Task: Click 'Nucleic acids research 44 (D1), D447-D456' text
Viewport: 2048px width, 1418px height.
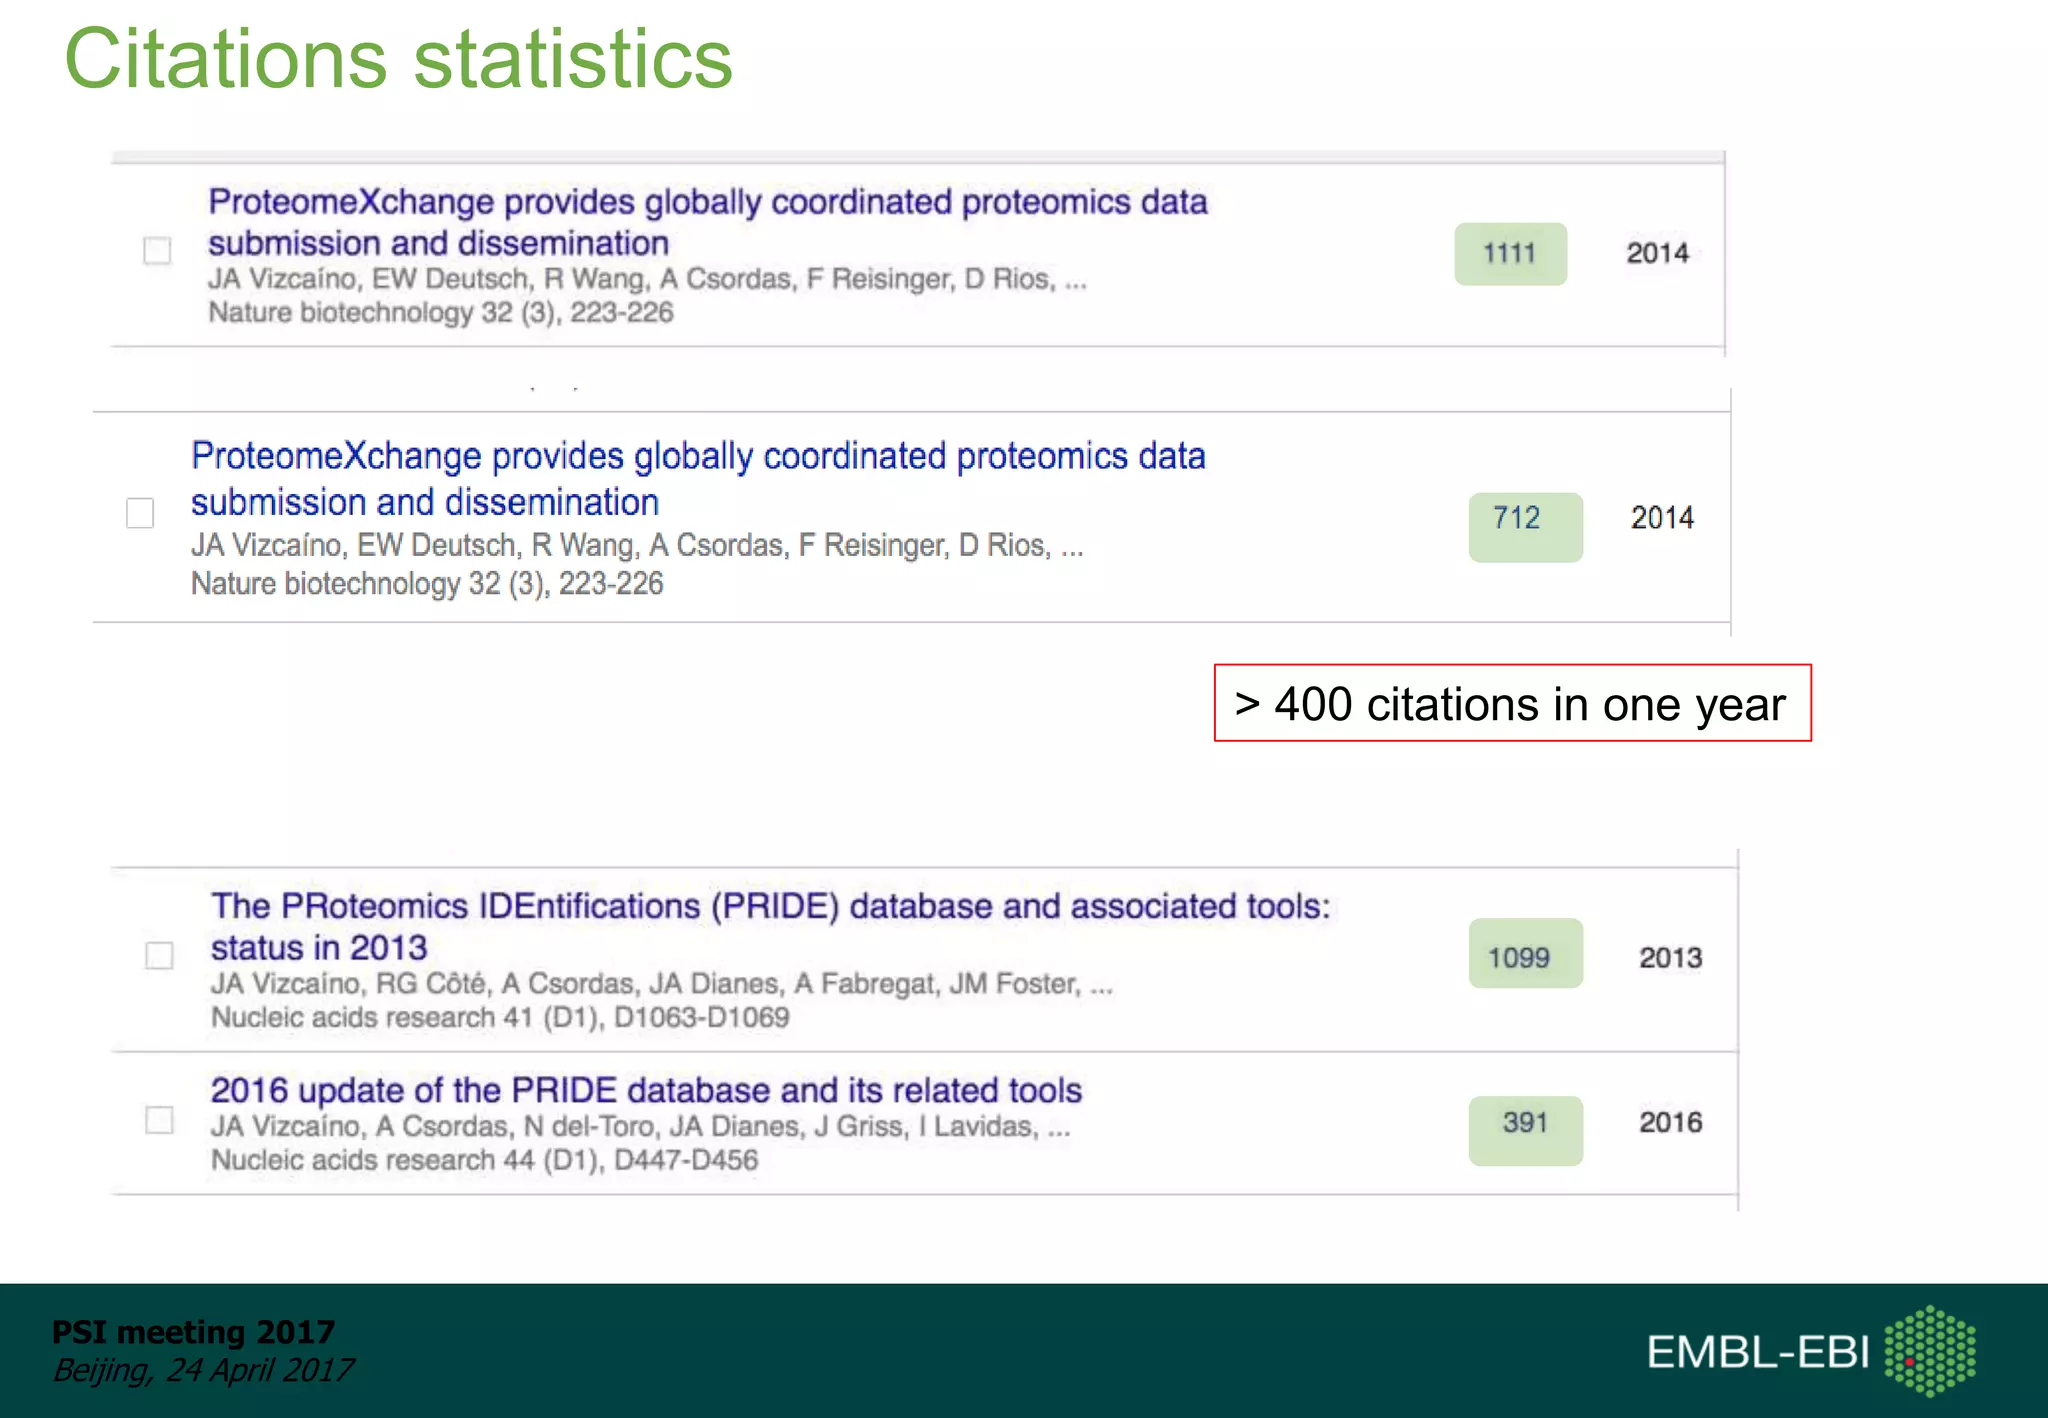Action: click(x=484, y=1160)
